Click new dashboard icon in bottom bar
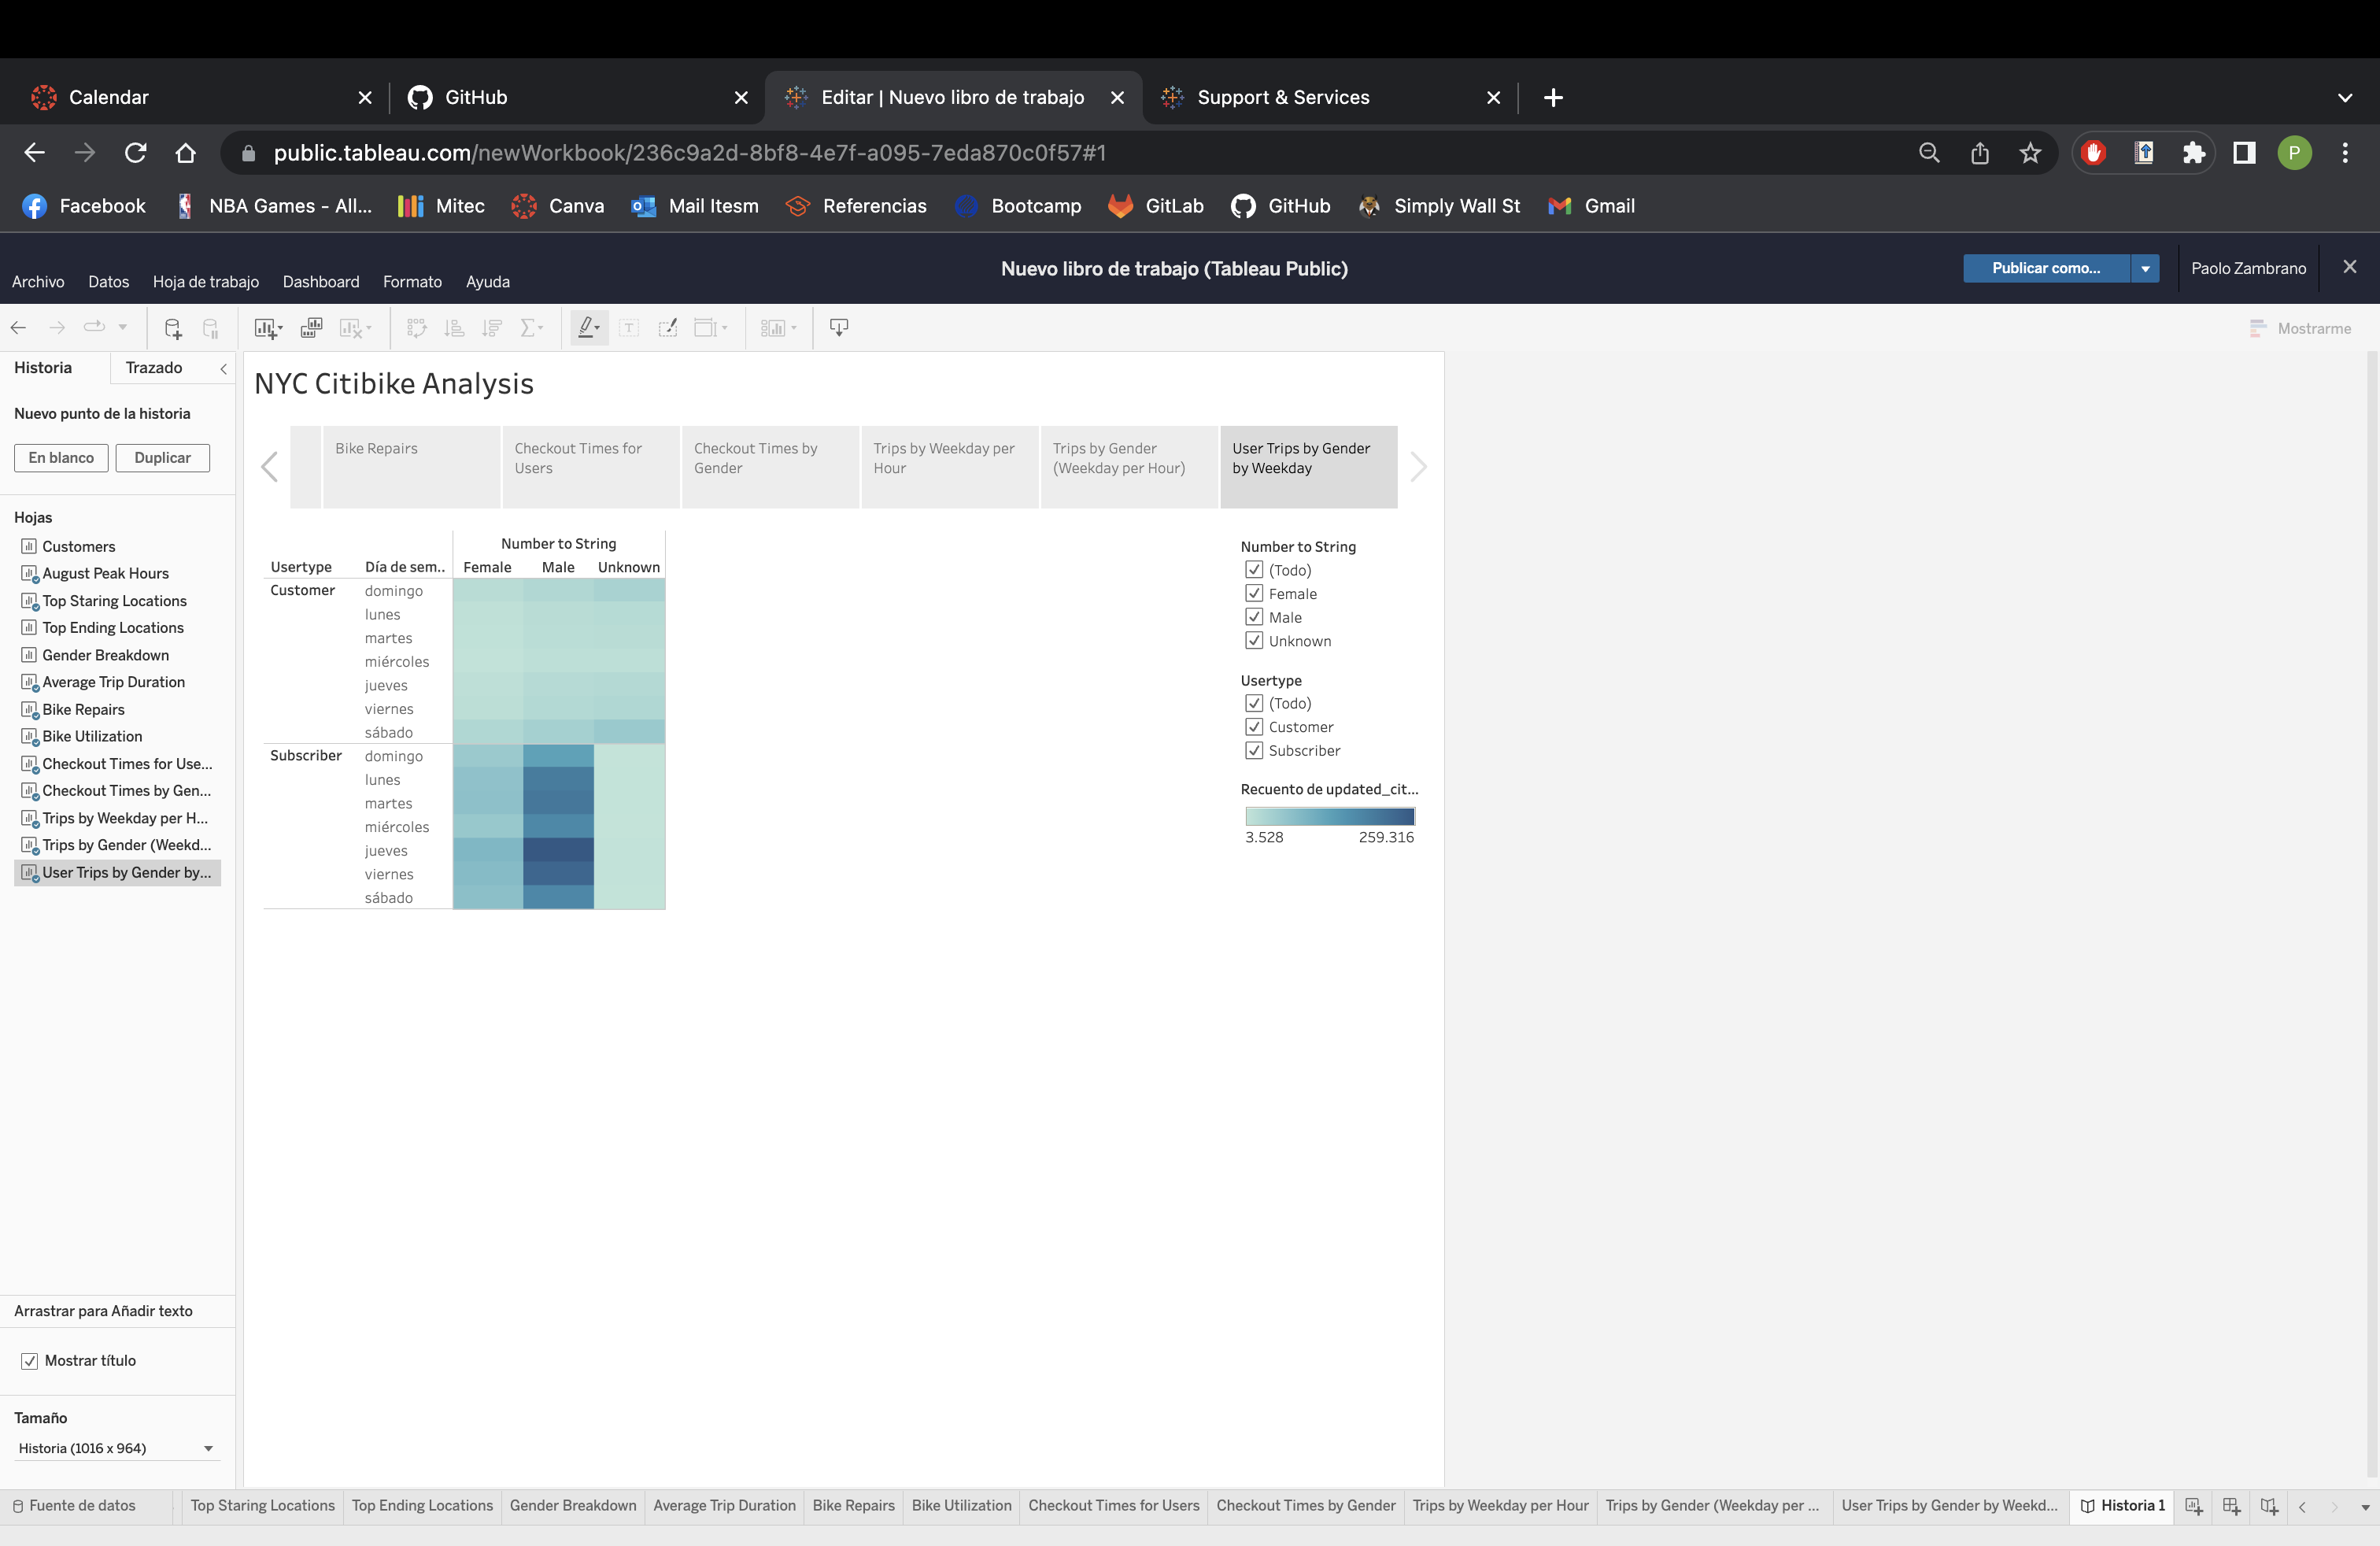Image resolution: width=2380 pixels, height=1546 pixels. click(x=2231, y=1506)
